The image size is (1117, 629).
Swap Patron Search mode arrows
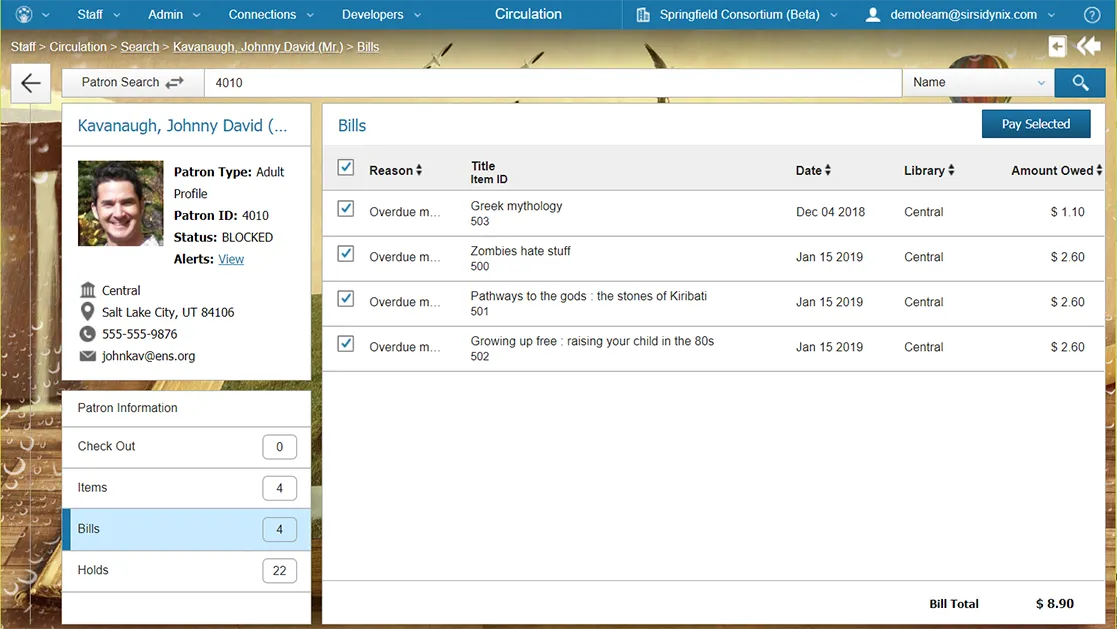[175, 83]
